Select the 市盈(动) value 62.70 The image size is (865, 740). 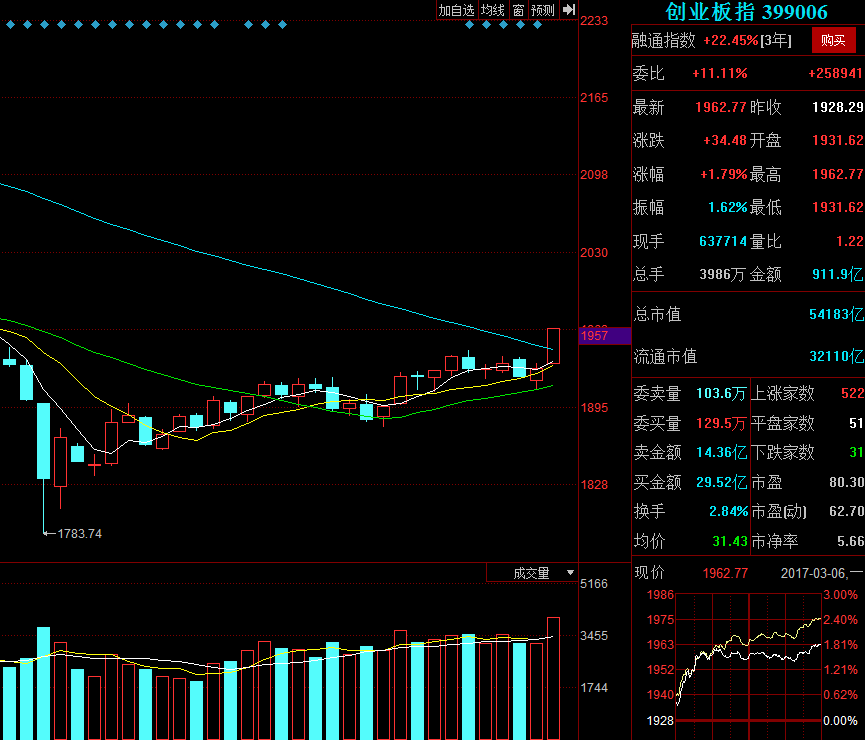click(847, 512)
